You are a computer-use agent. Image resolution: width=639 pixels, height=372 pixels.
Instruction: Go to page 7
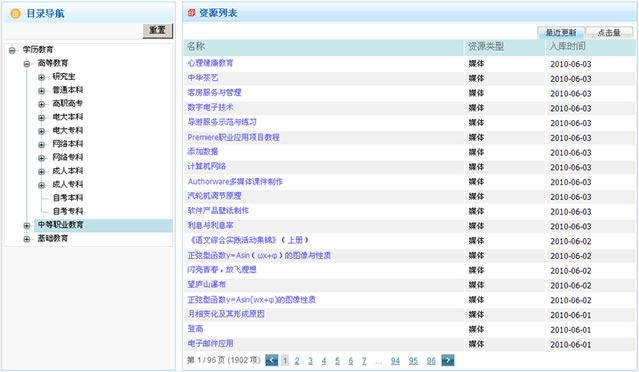[364, 361]
